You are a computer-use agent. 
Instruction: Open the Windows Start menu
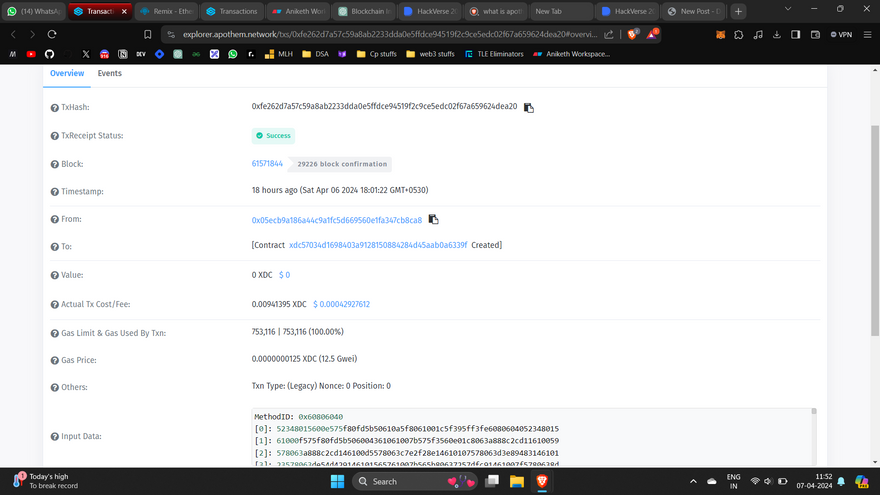point(338,481)
